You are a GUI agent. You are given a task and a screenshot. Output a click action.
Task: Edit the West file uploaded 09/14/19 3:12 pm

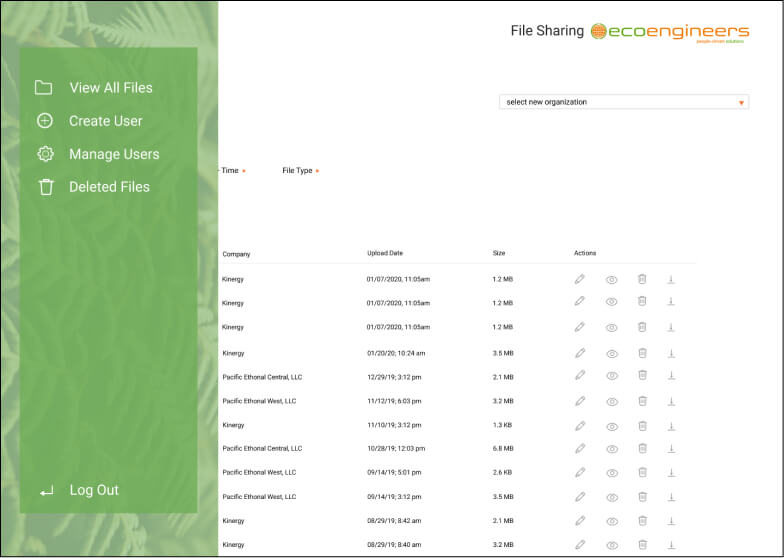click(580, 496)
